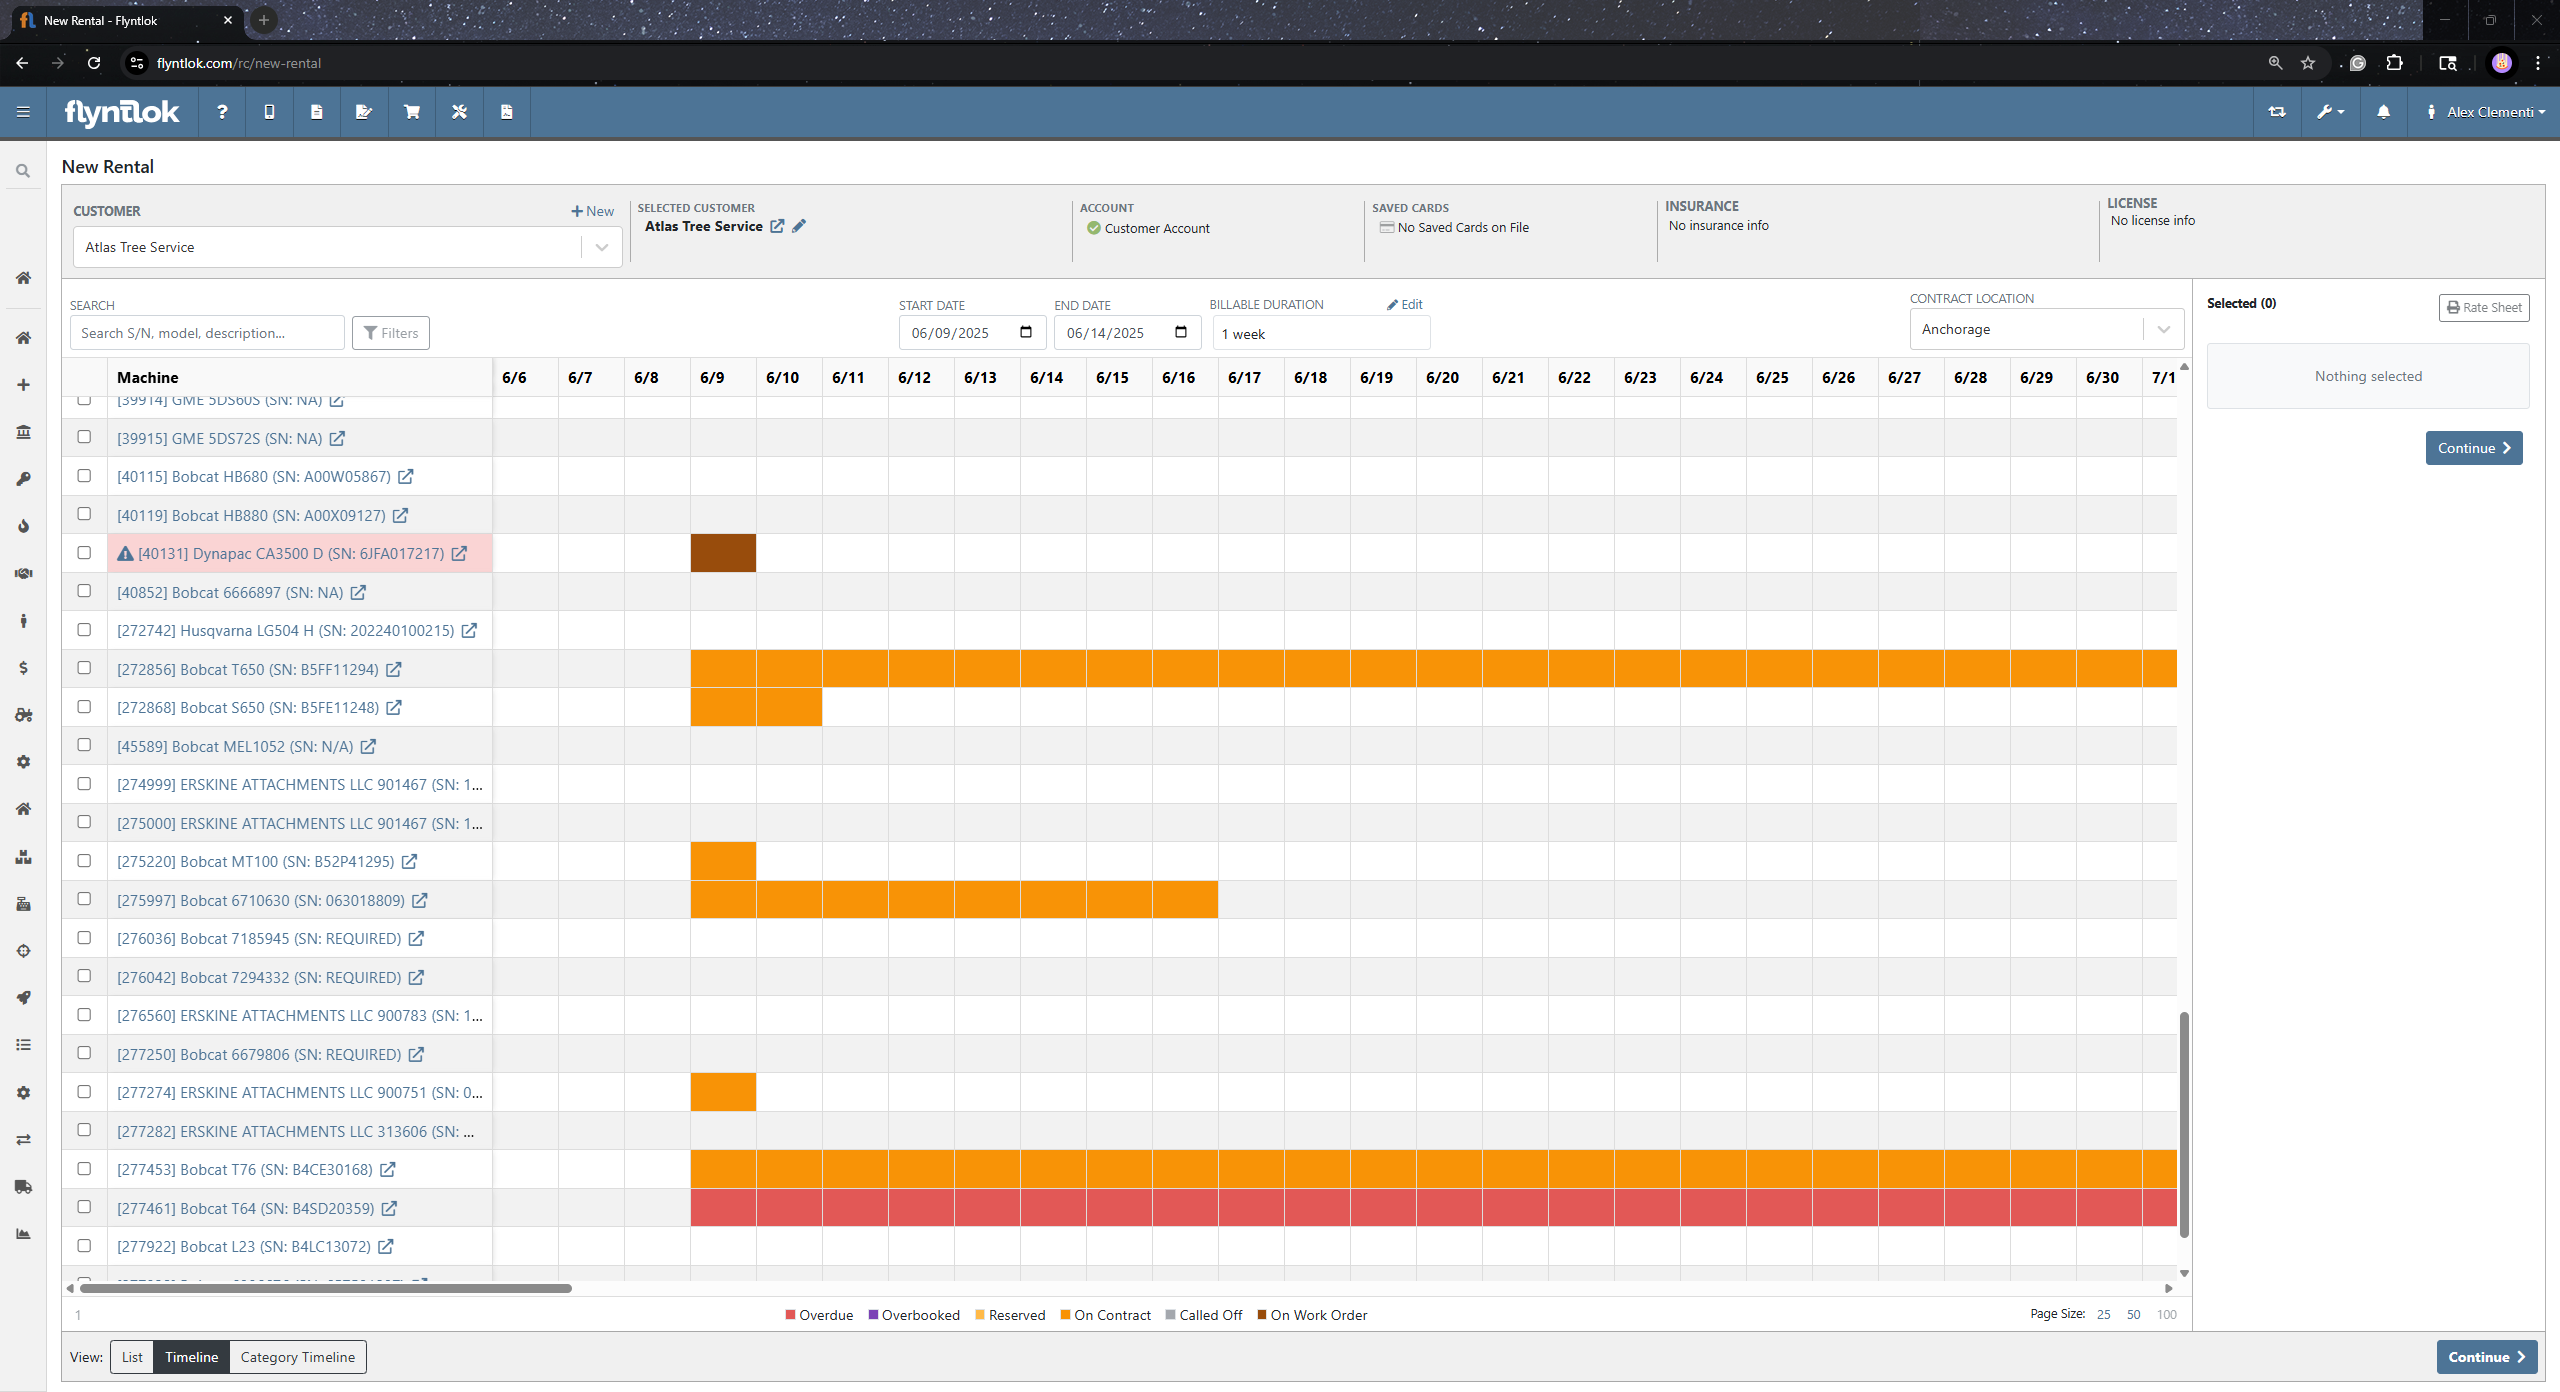
Task: Focus the machine search input field
Action: [x=207, y=333]
